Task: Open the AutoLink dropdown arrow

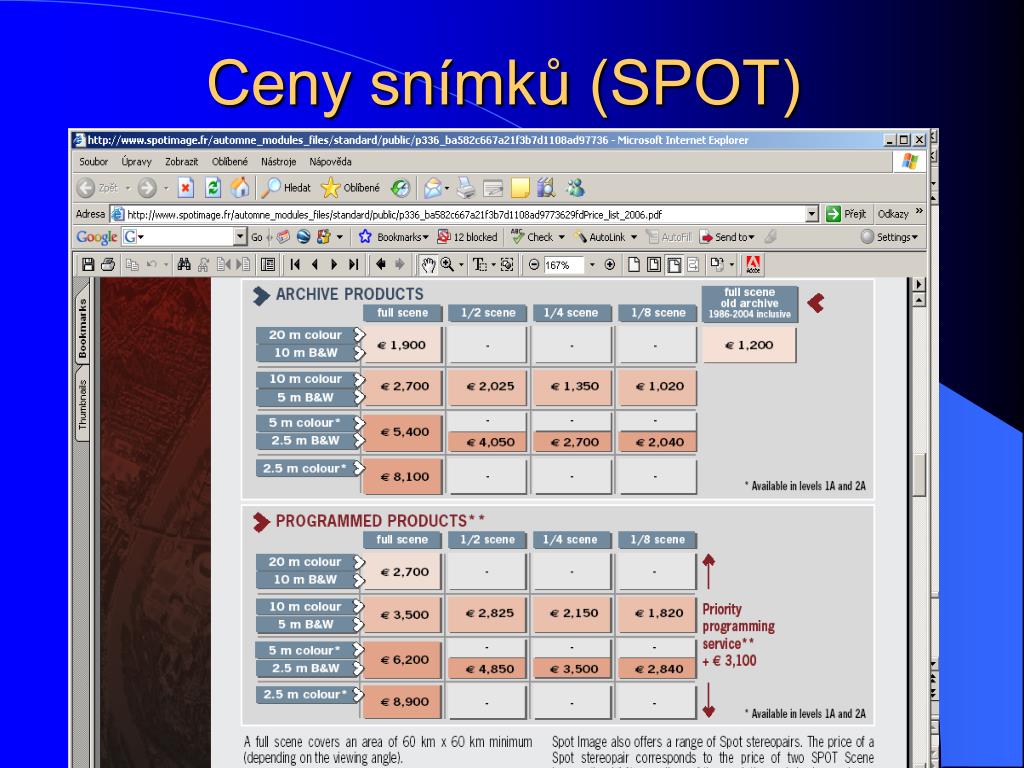Action: pyautogui.click(x=633, y=237)
